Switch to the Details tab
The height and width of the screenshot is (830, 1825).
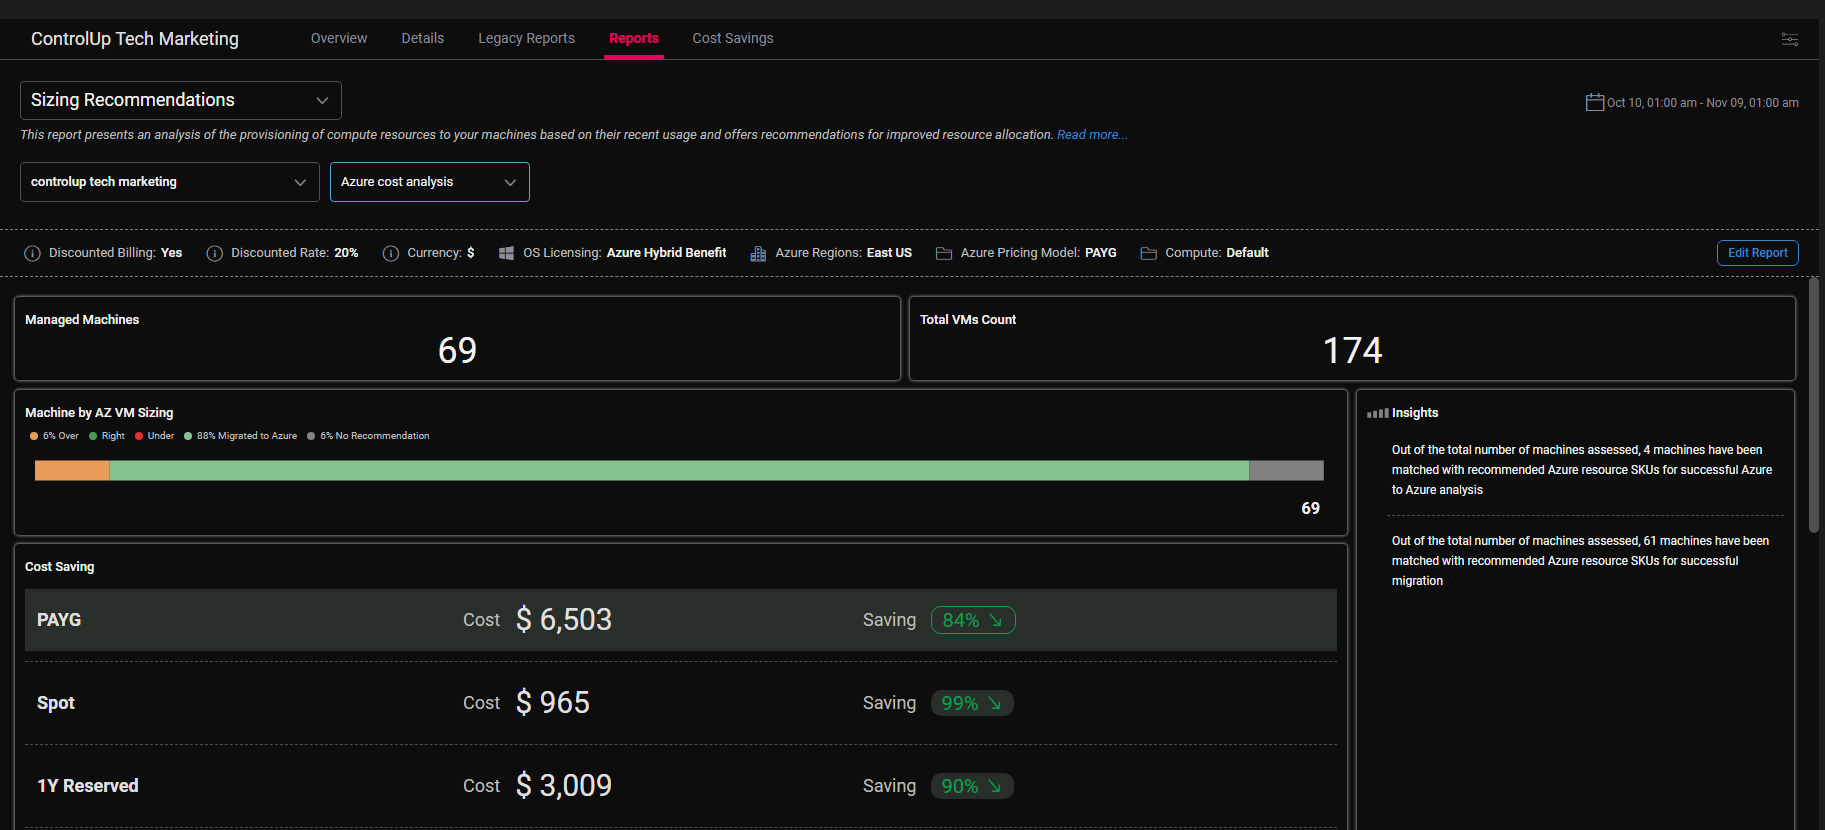423,38
